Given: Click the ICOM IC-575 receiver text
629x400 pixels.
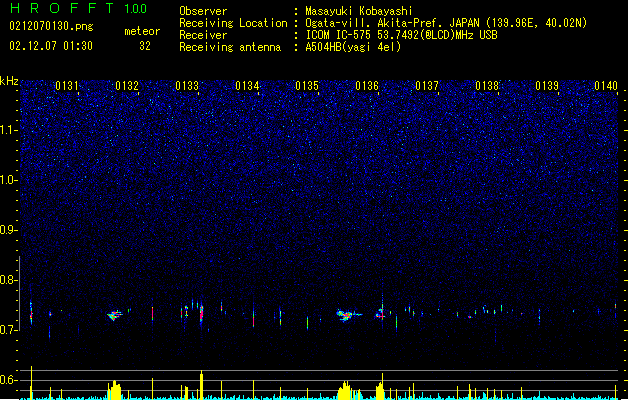Looking at the screenshot, I should pyautogui.click(x=401, y=35).
